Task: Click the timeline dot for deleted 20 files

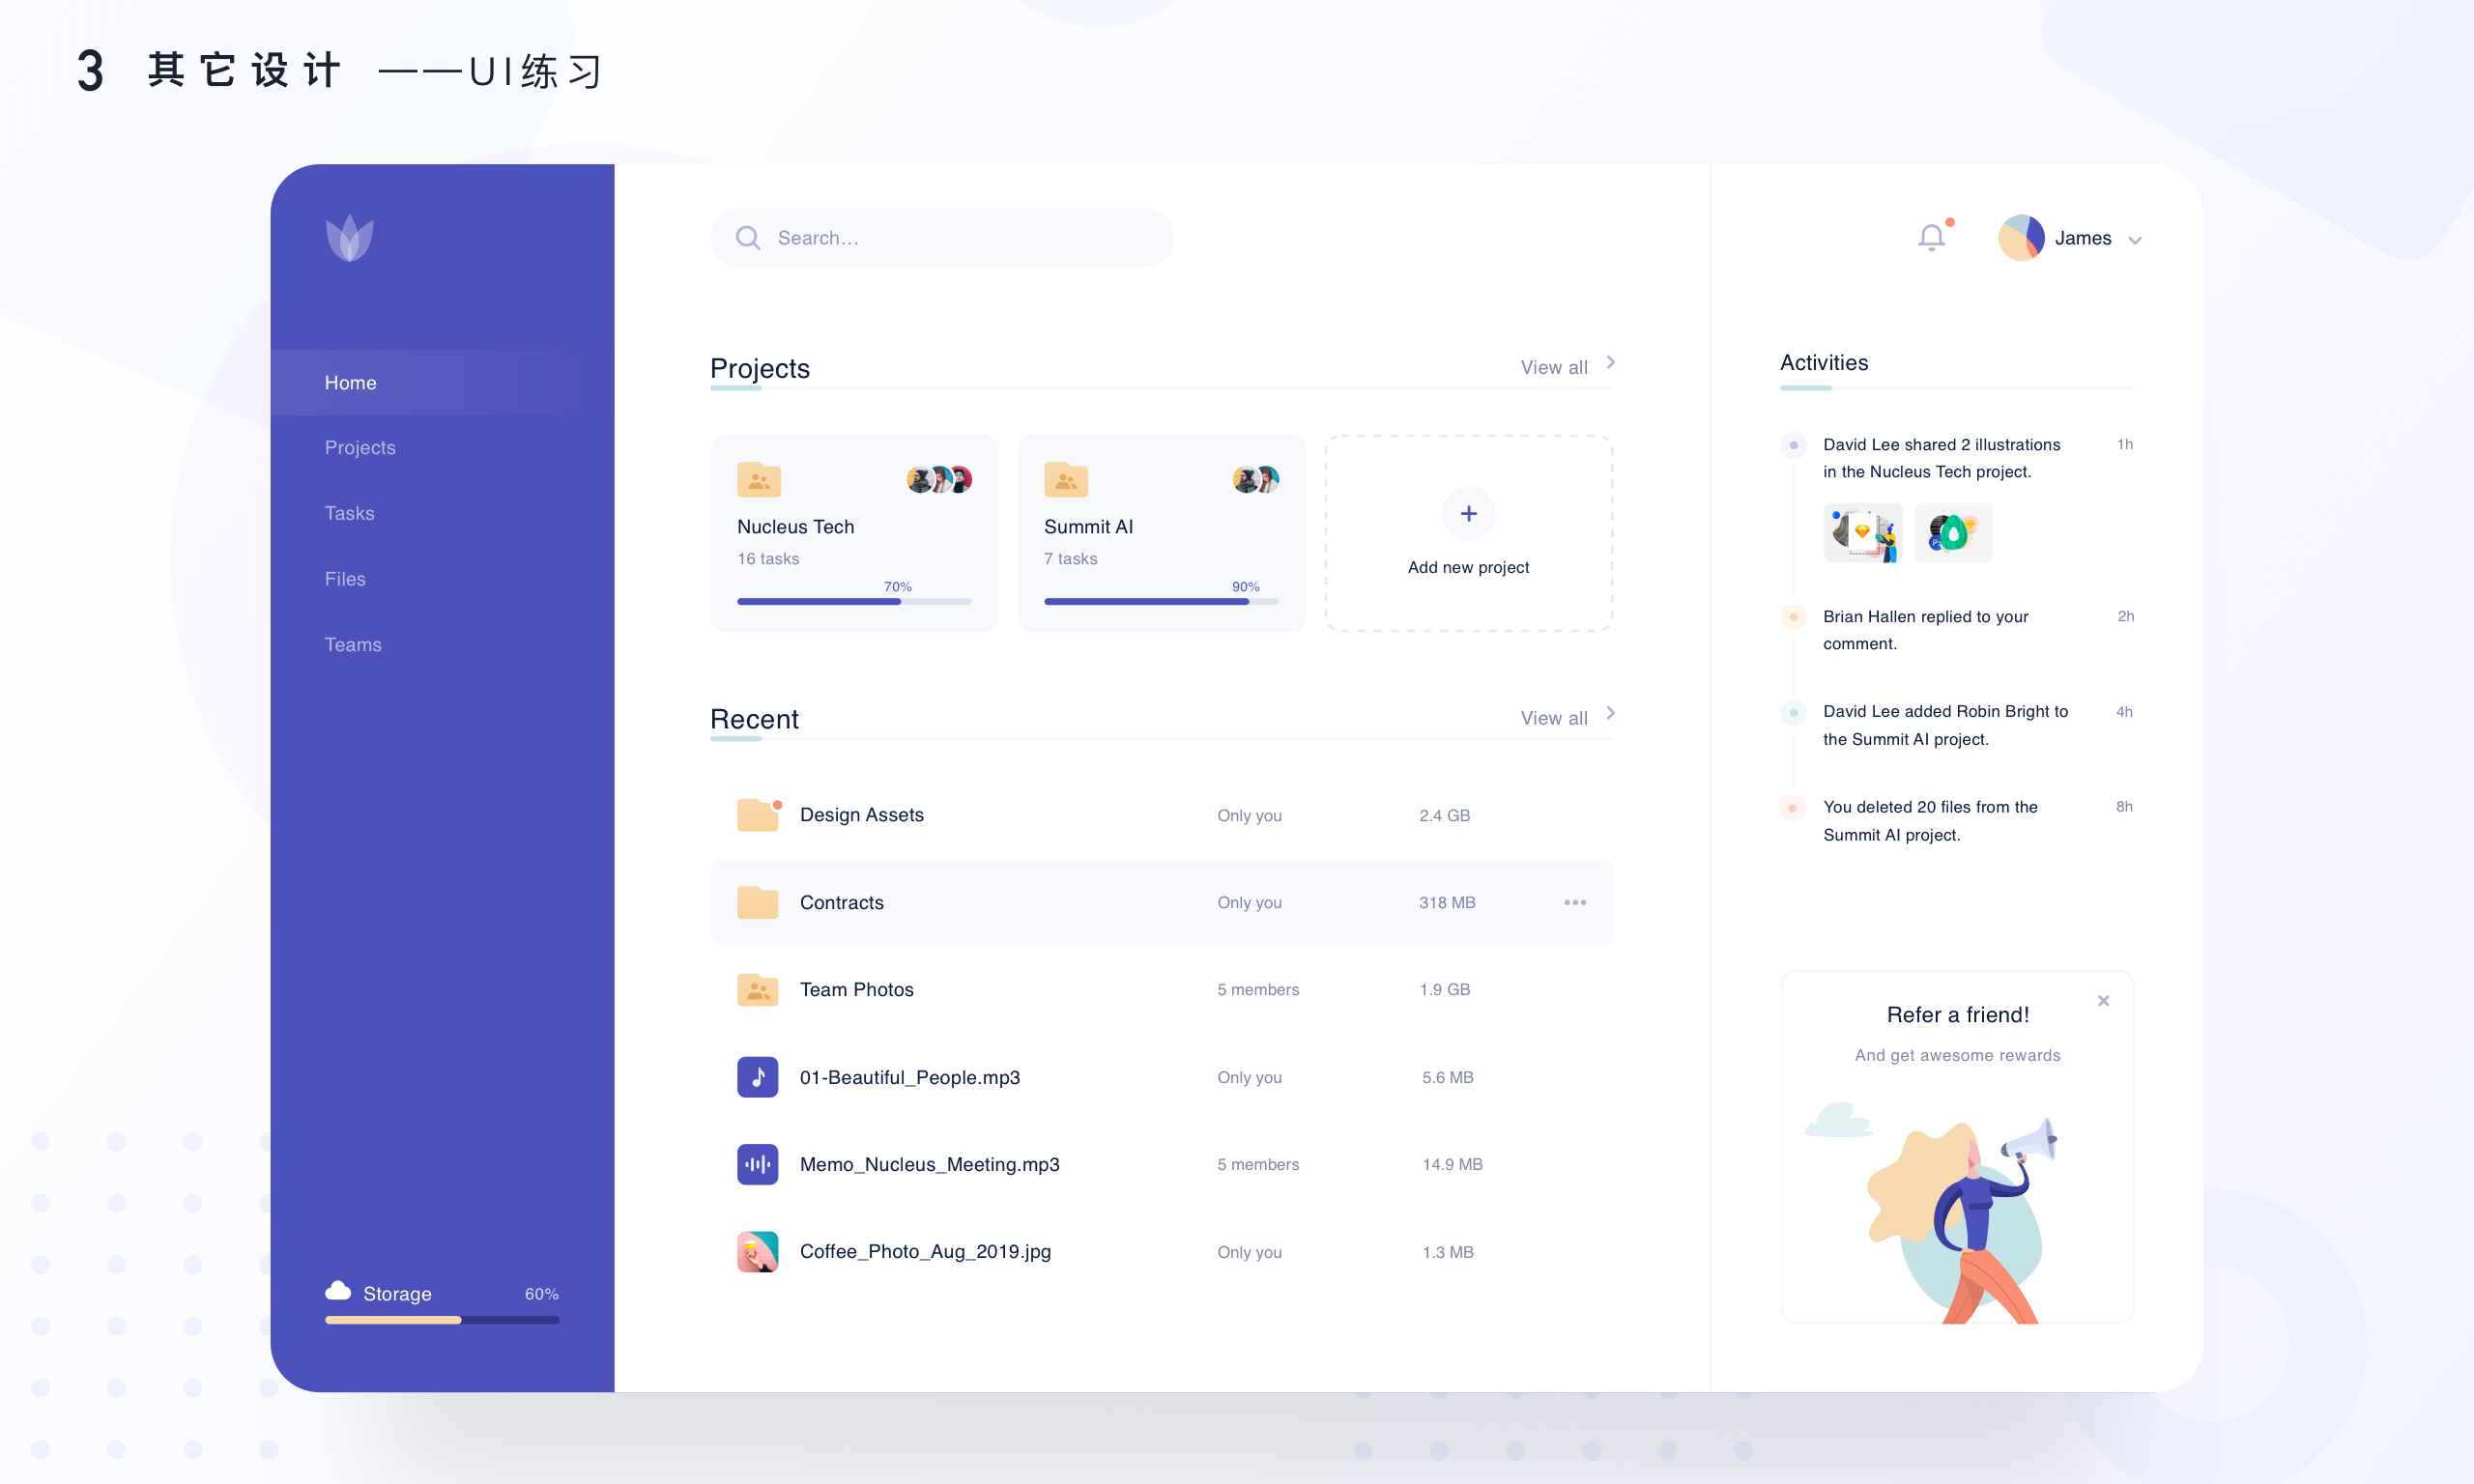Action: click(x=1793, y=808)
